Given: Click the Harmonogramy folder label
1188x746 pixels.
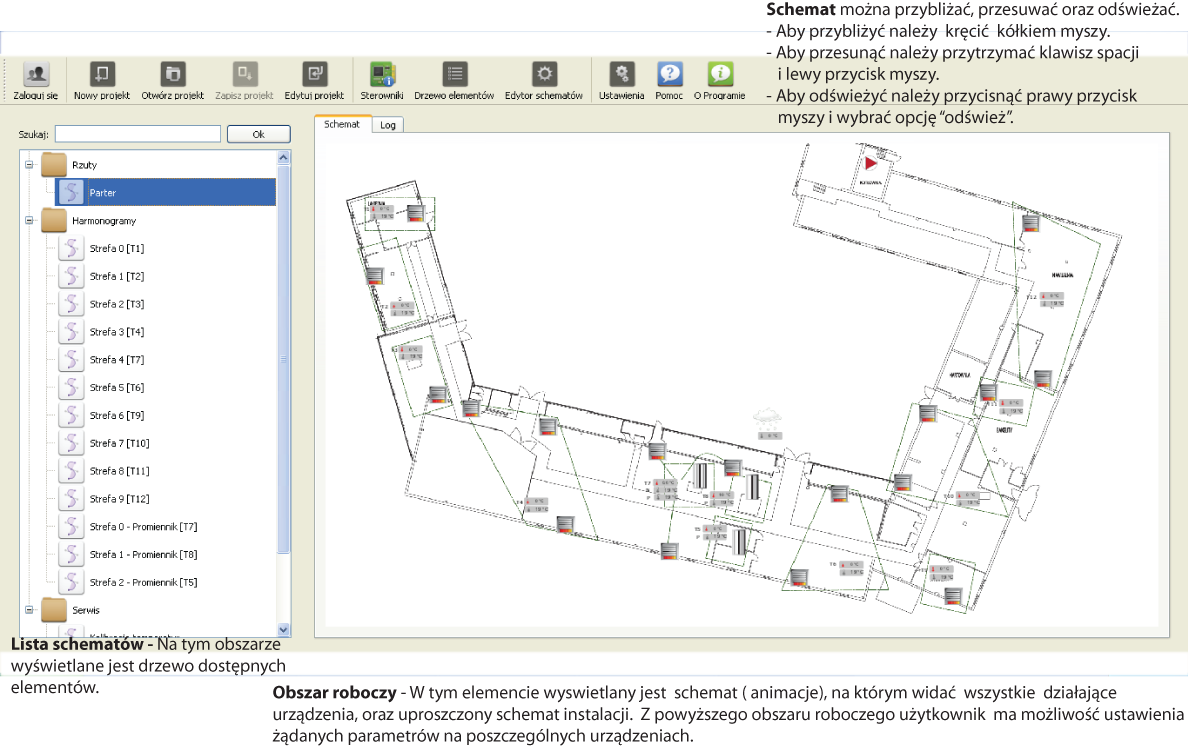Looking at the screenshot, I should (104, 221).
